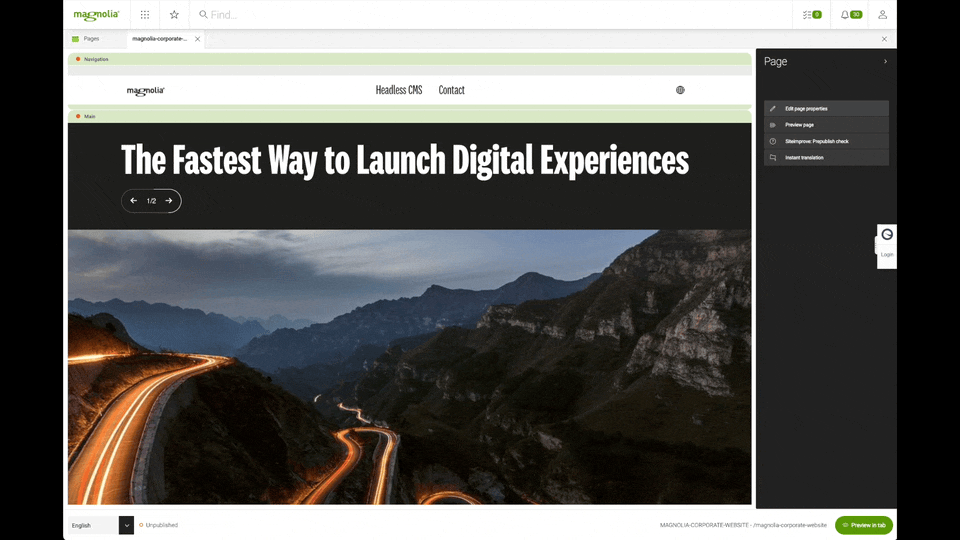
Task: Click the Headless CMS navigation link
Action: pos(399,90)
